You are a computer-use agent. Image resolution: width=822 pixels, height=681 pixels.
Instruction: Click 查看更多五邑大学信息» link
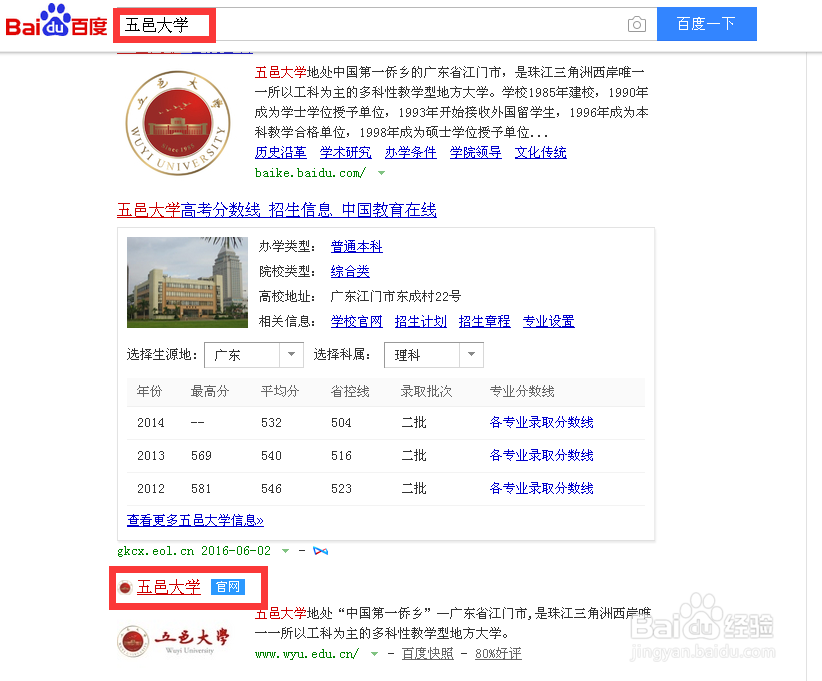click(195, 521)
